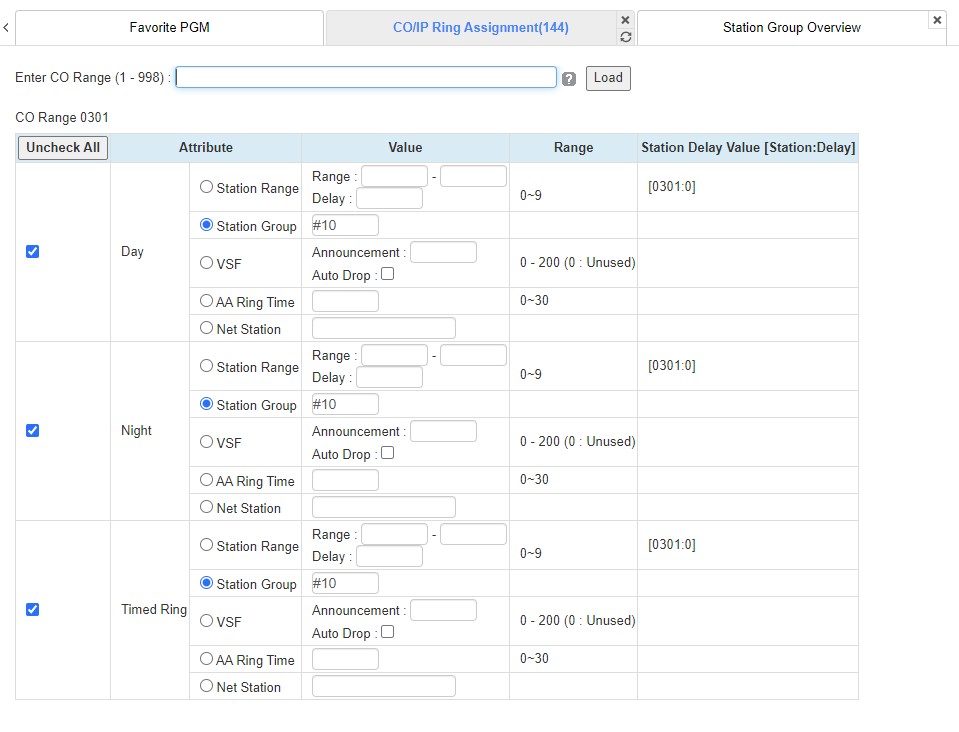Focus the Enter CO Range input field
Image resolution: width=959 pixels, height=732 pixels.
coord(366,78)
